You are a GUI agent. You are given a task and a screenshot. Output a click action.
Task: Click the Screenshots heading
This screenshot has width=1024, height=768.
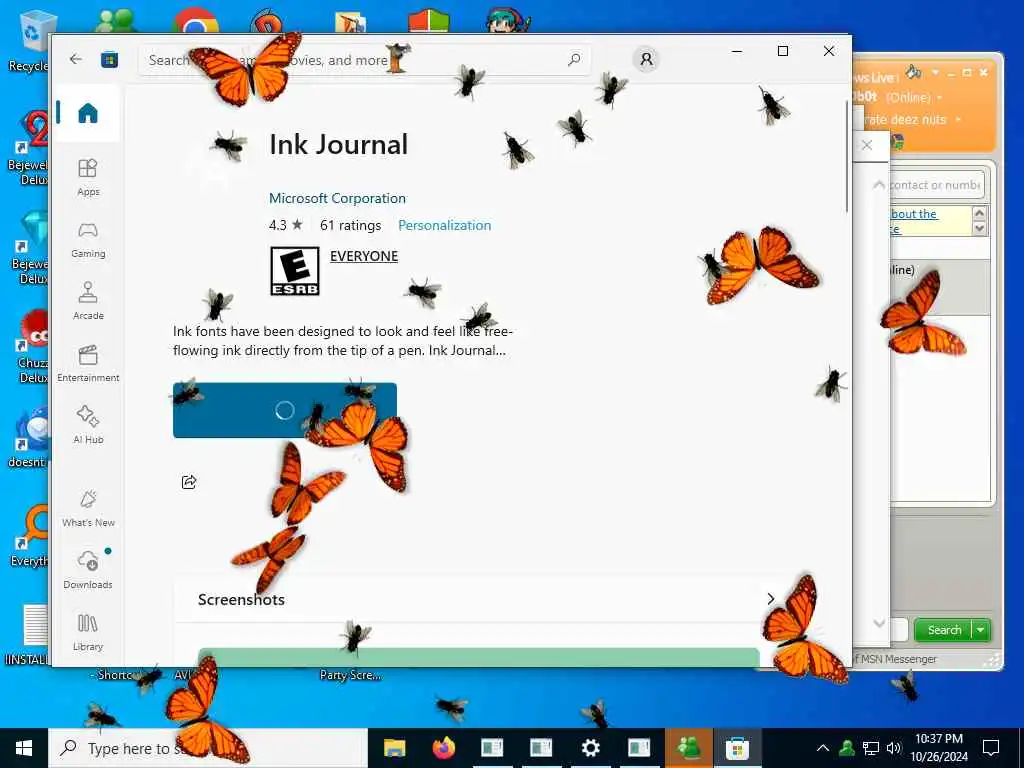point(241,600)
